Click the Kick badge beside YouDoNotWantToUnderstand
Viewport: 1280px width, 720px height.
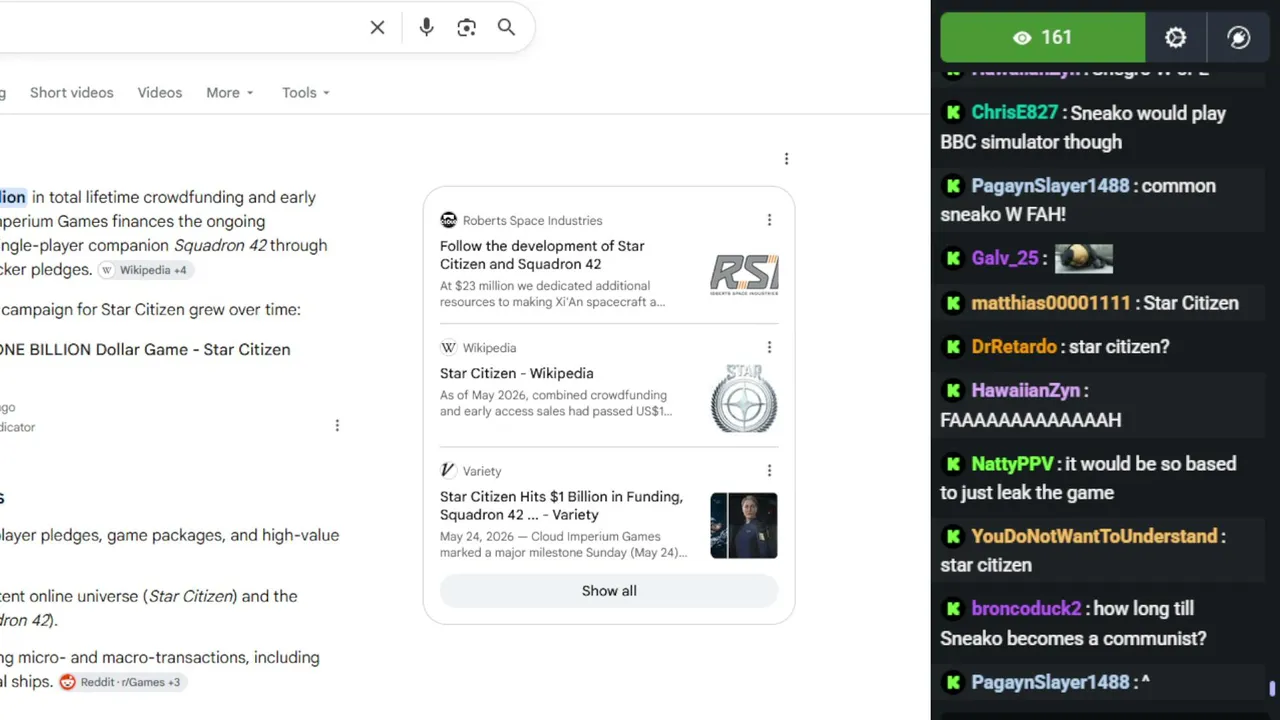pos(953,536)
